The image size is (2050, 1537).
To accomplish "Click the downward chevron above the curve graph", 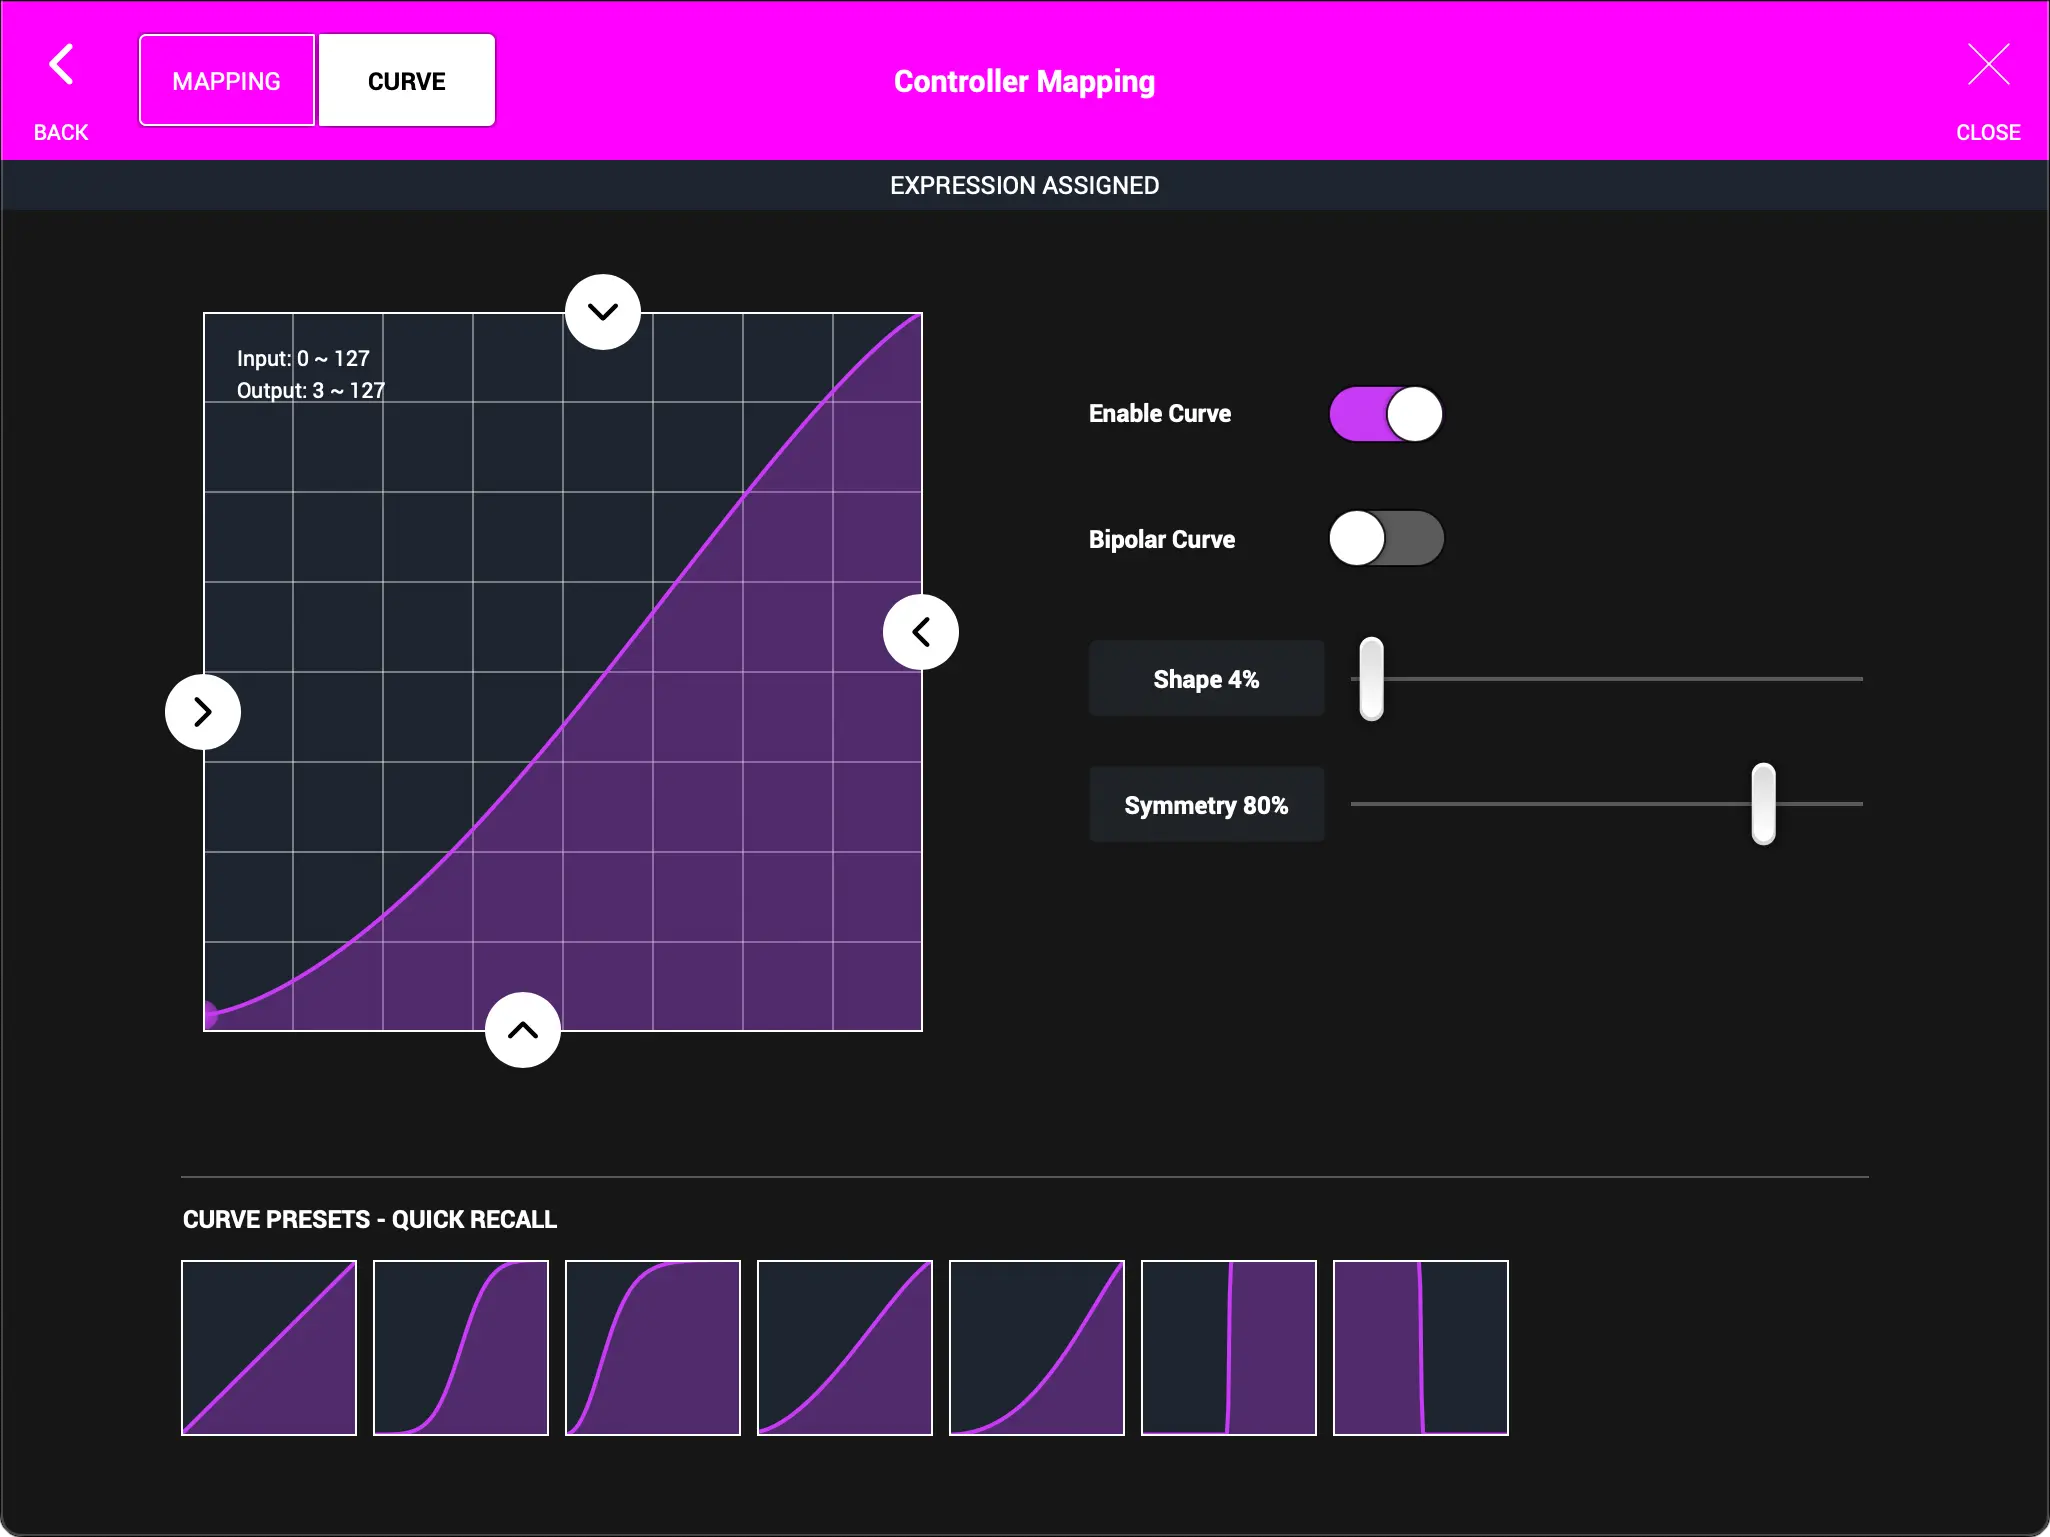I will pyautogui.click(x=602, y=311).
